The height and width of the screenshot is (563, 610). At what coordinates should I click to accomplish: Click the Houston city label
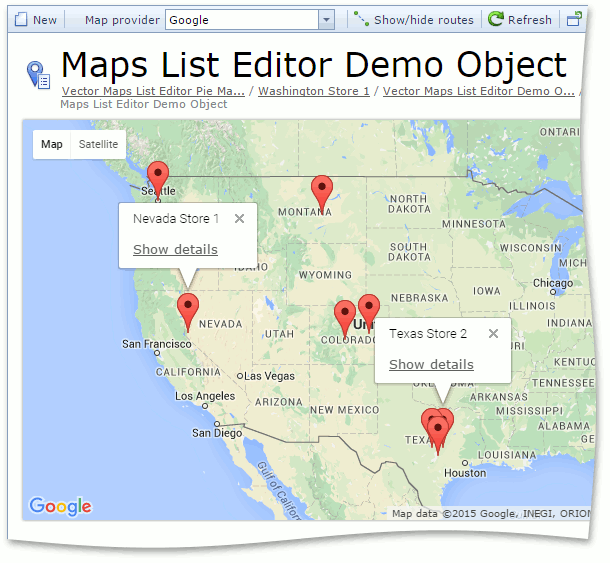465,473
